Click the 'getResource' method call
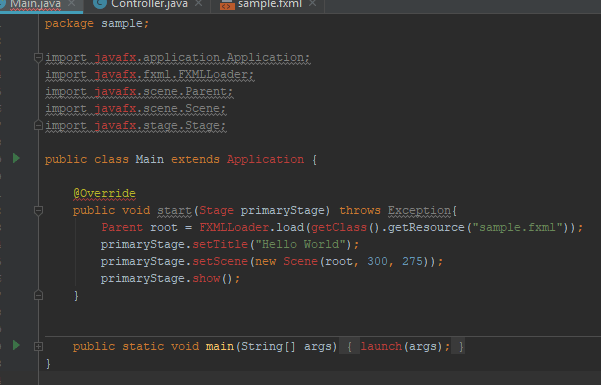Image resolution: width=601 pixels, height=385 pixels. [426, 227]
